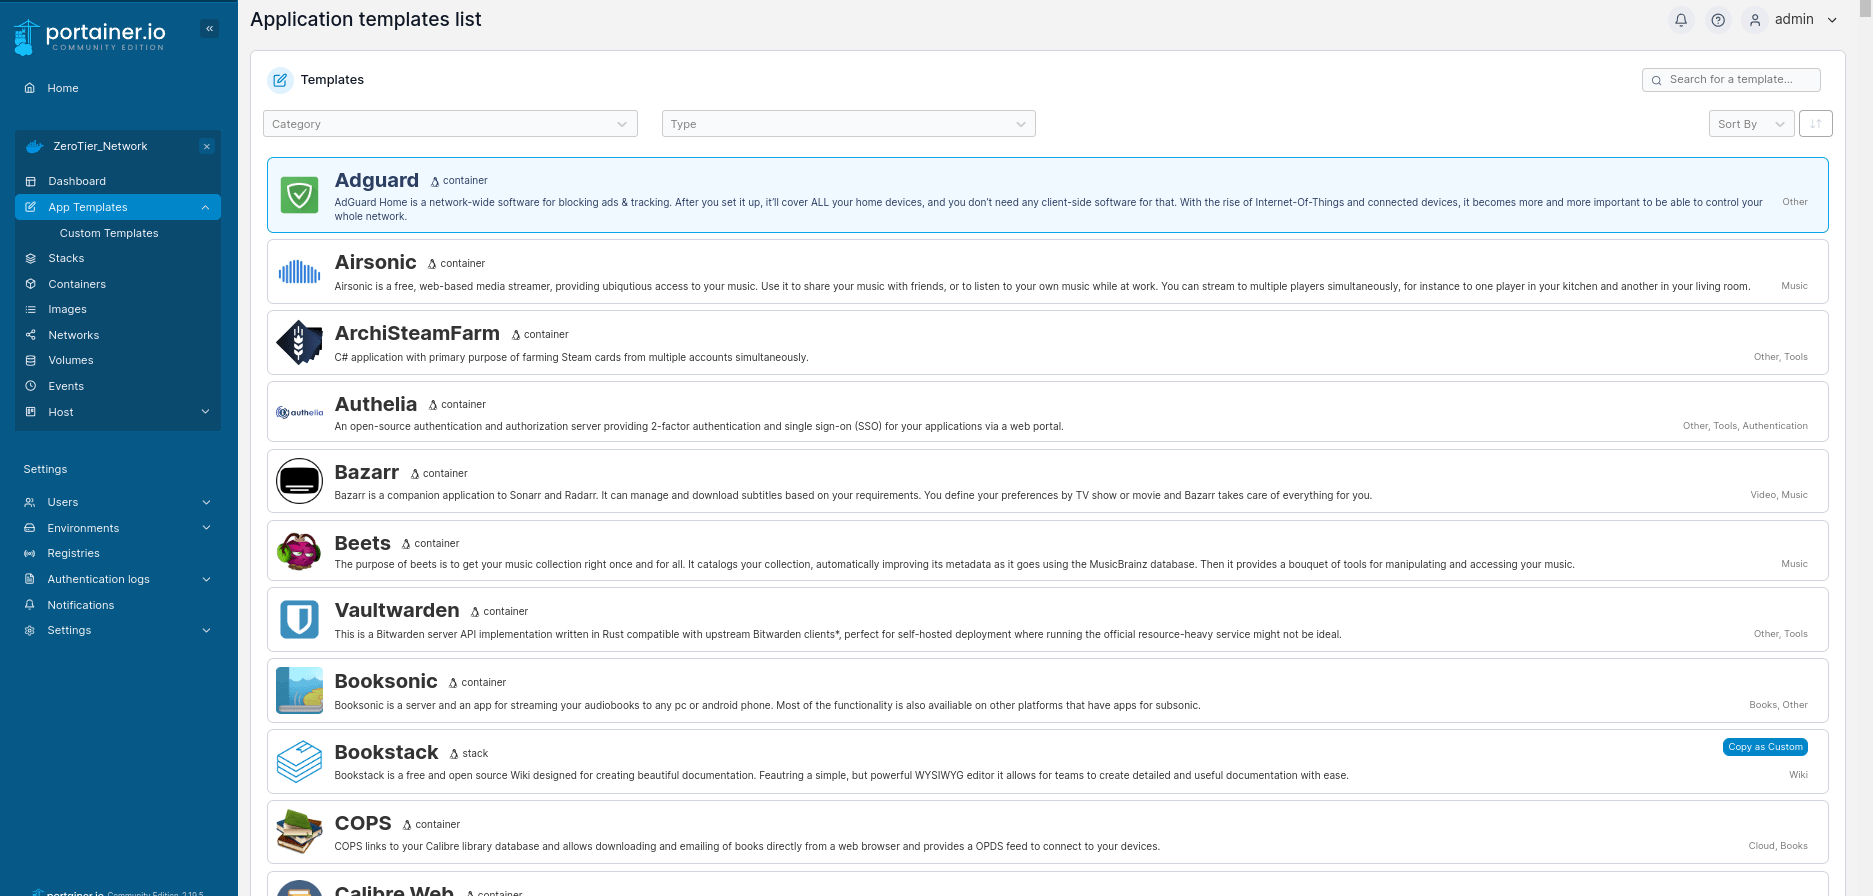Click the ZeroTier_Network environment name
Viewport: 1873px width, 896px height.
coord(100,146)
